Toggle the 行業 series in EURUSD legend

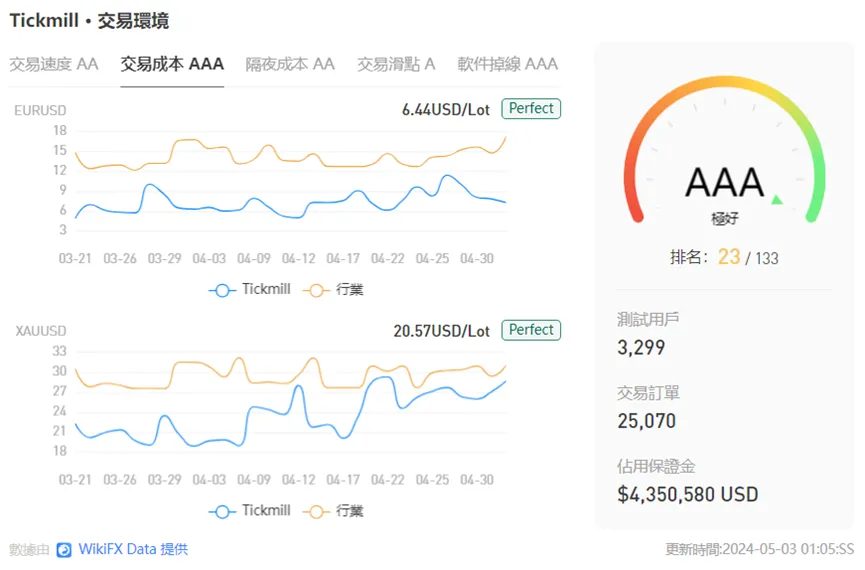(x=333, y=289)
